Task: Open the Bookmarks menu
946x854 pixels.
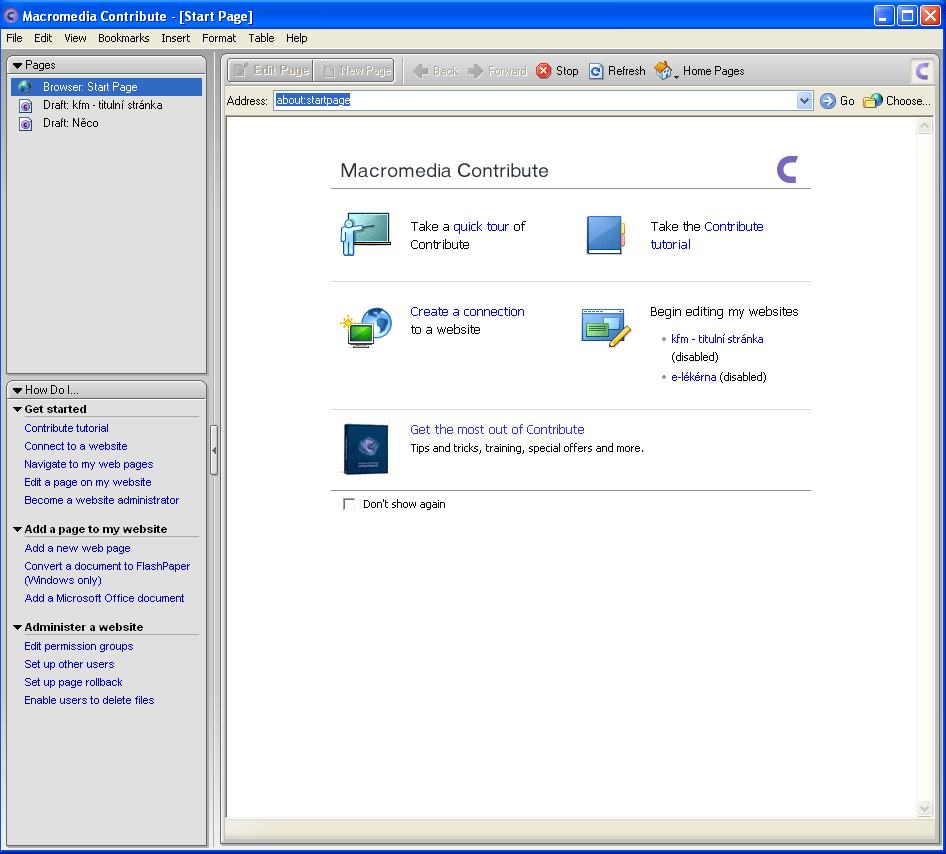Action: click(124, 38)
